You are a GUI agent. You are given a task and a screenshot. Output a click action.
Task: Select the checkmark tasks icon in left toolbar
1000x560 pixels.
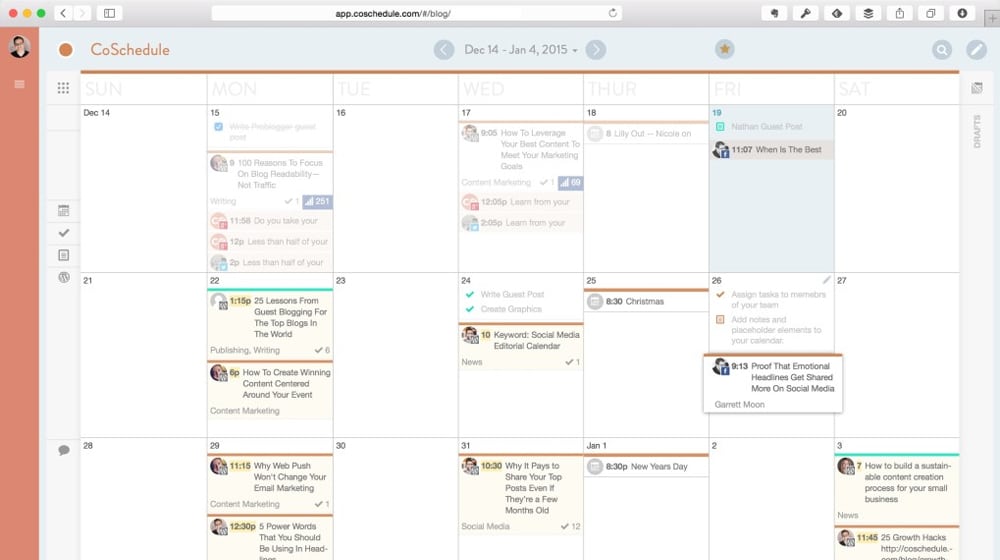tap(64, 233)
